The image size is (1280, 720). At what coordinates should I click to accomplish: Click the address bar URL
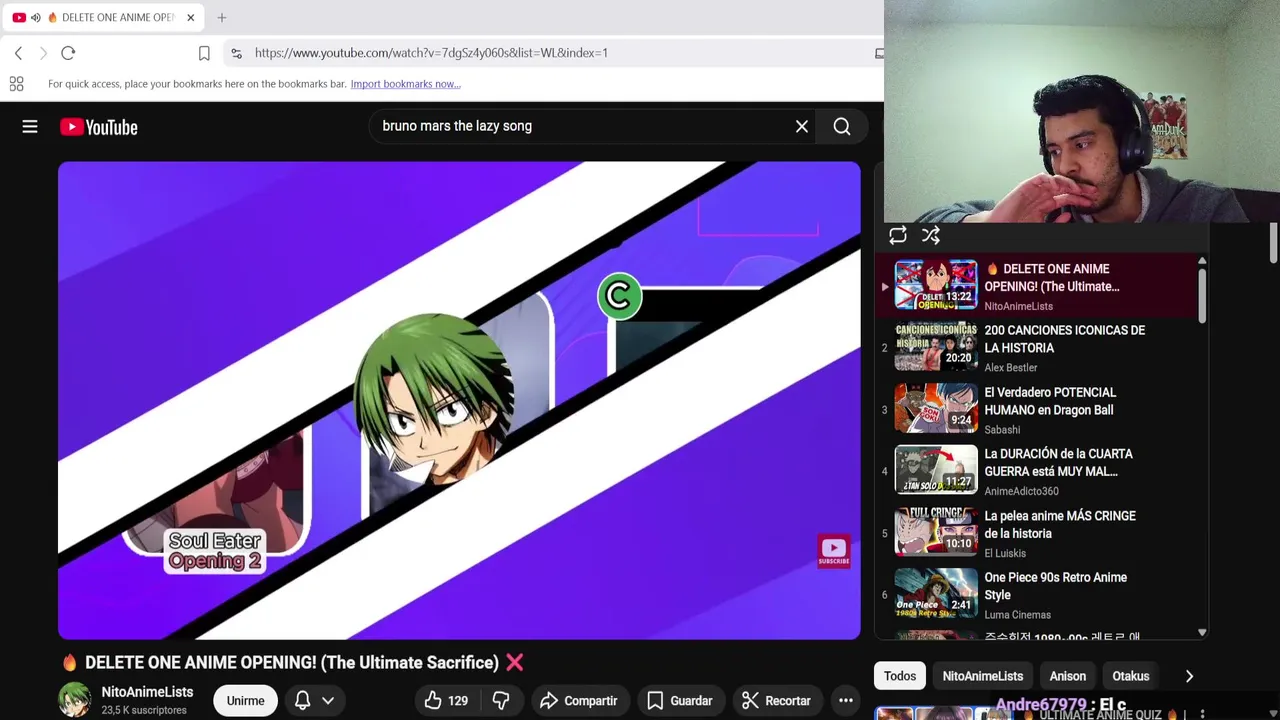(431, 53)
